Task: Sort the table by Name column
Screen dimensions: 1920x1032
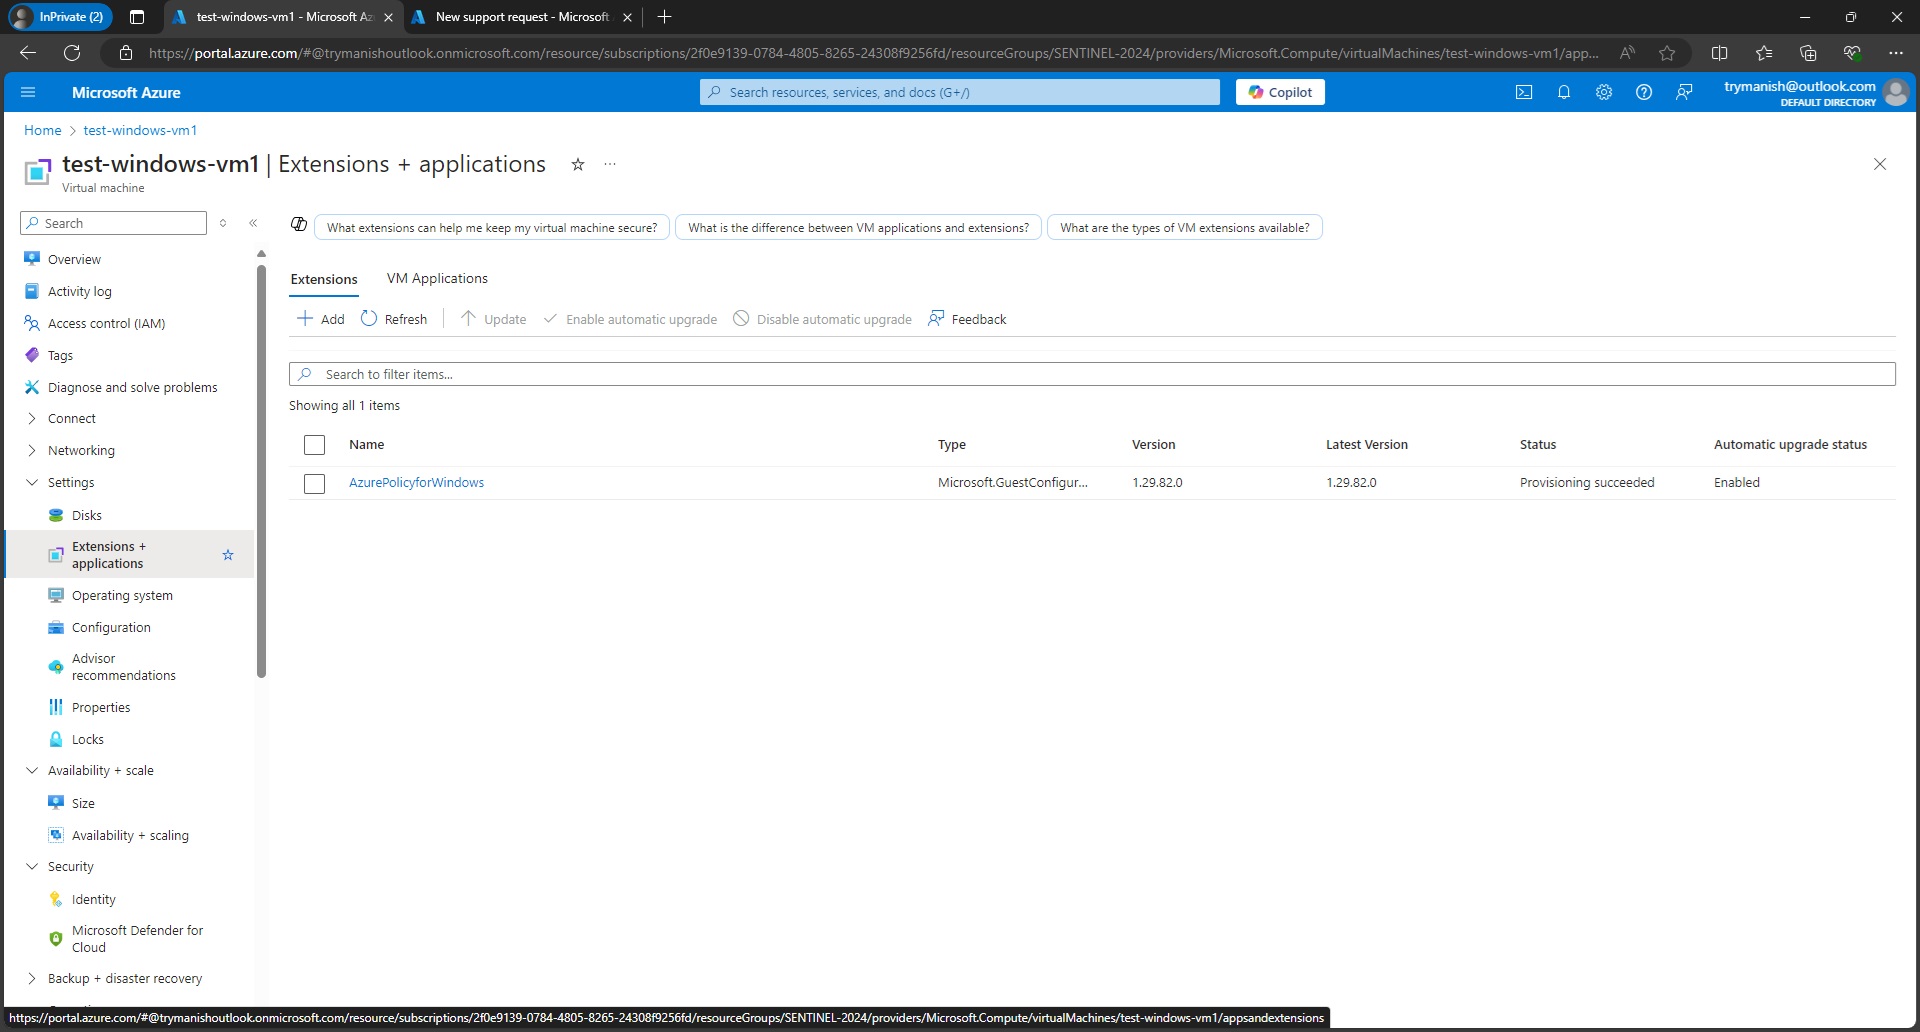Action: pyautogui.click(x=366, y=445)
